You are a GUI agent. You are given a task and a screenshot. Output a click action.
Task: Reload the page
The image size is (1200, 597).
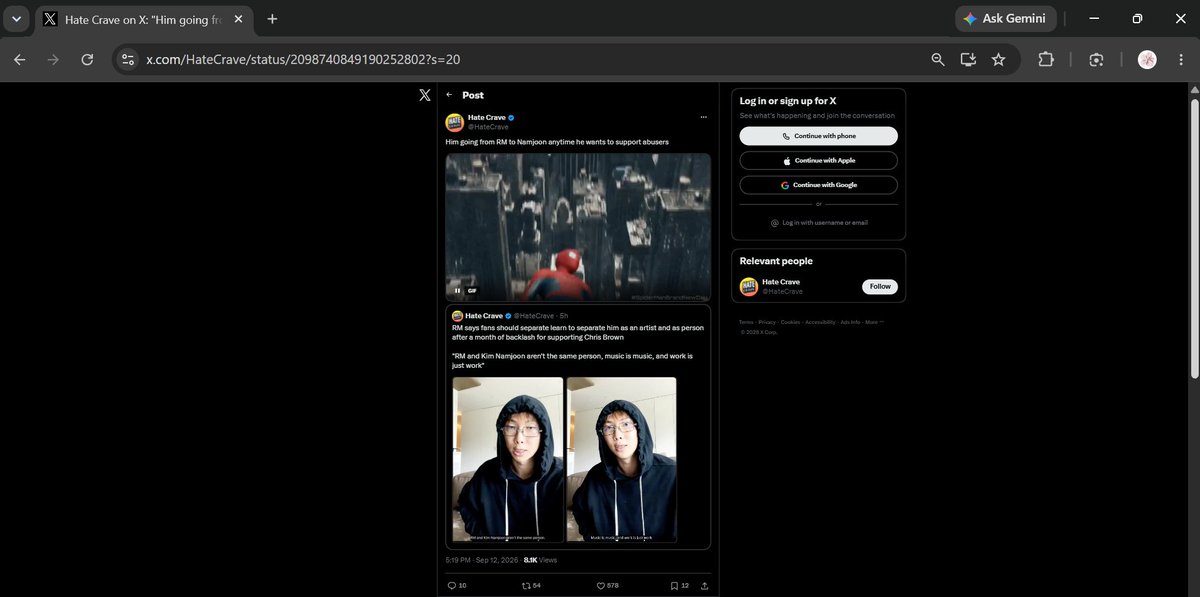coord(87,60)
